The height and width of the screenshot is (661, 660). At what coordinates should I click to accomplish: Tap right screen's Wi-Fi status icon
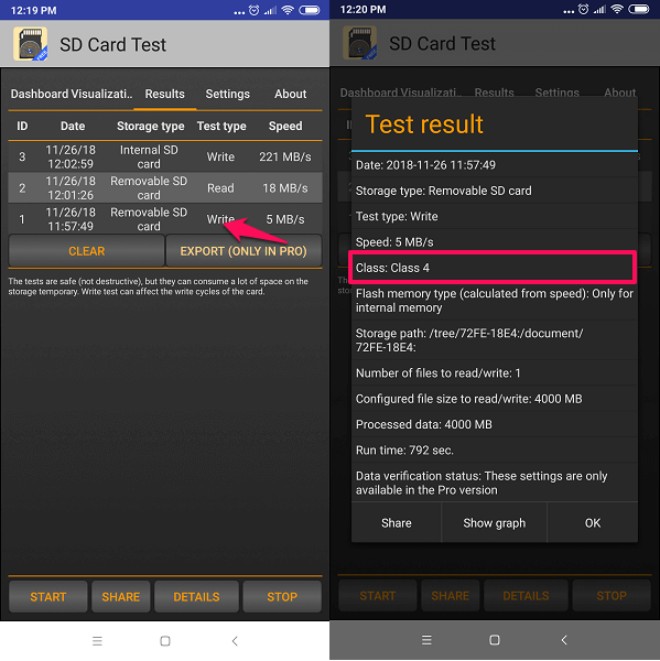[x=617, y=9]
